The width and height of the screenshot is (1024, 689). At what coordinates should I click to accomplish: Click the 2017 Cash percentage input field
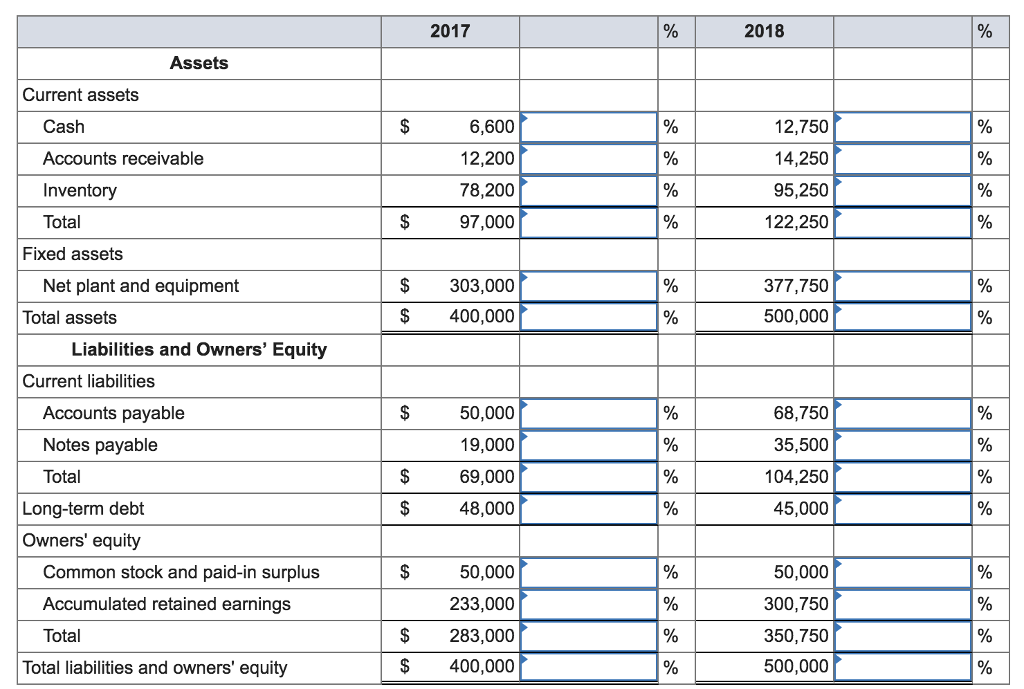588,127
